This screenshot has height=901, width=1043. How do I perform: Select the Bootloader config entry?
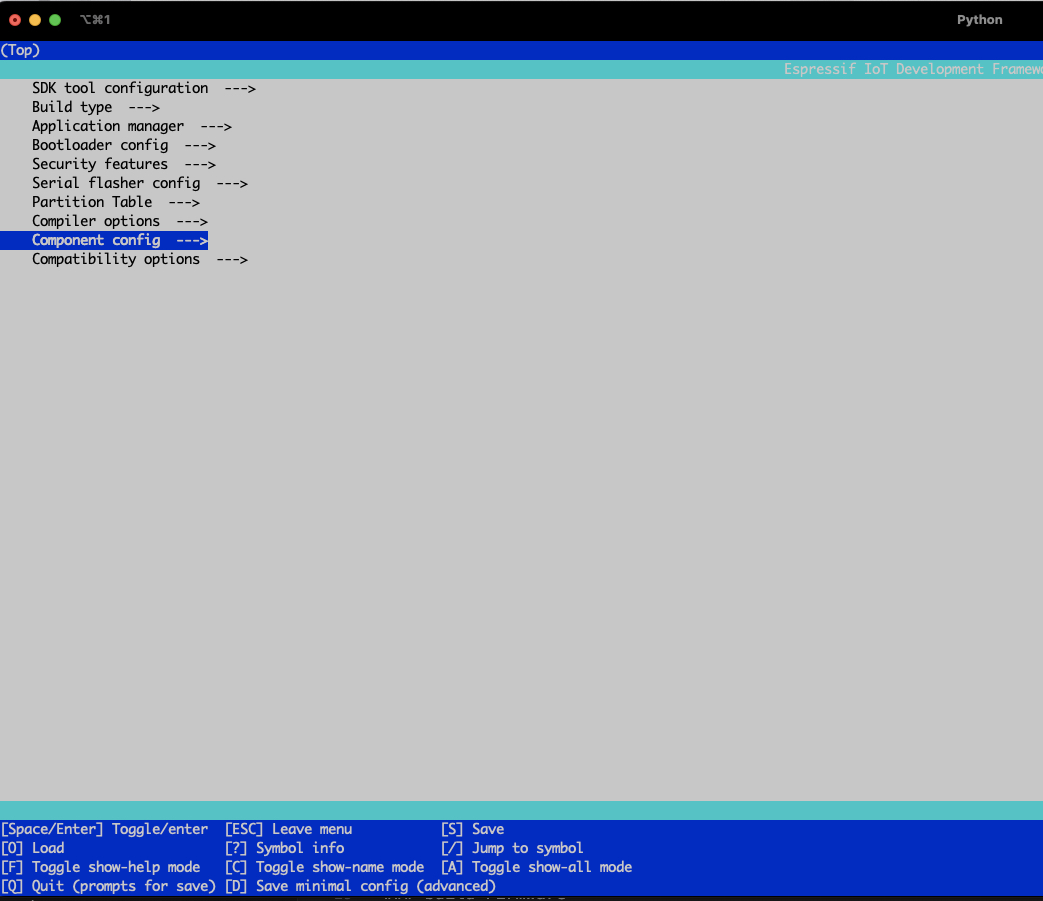pyautogui.click(x=124, y=145)
